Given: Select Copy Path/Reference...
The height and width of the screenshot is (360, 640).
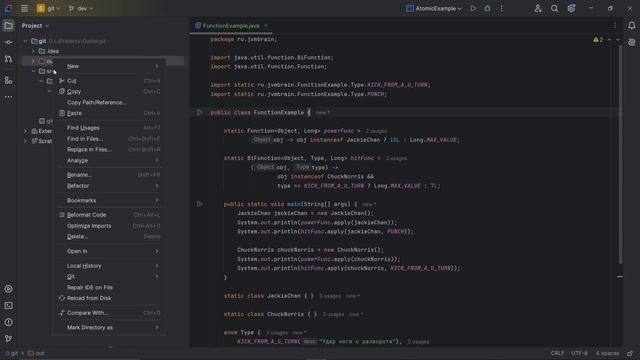Looking at the screenshot, I should coord(109,102).
